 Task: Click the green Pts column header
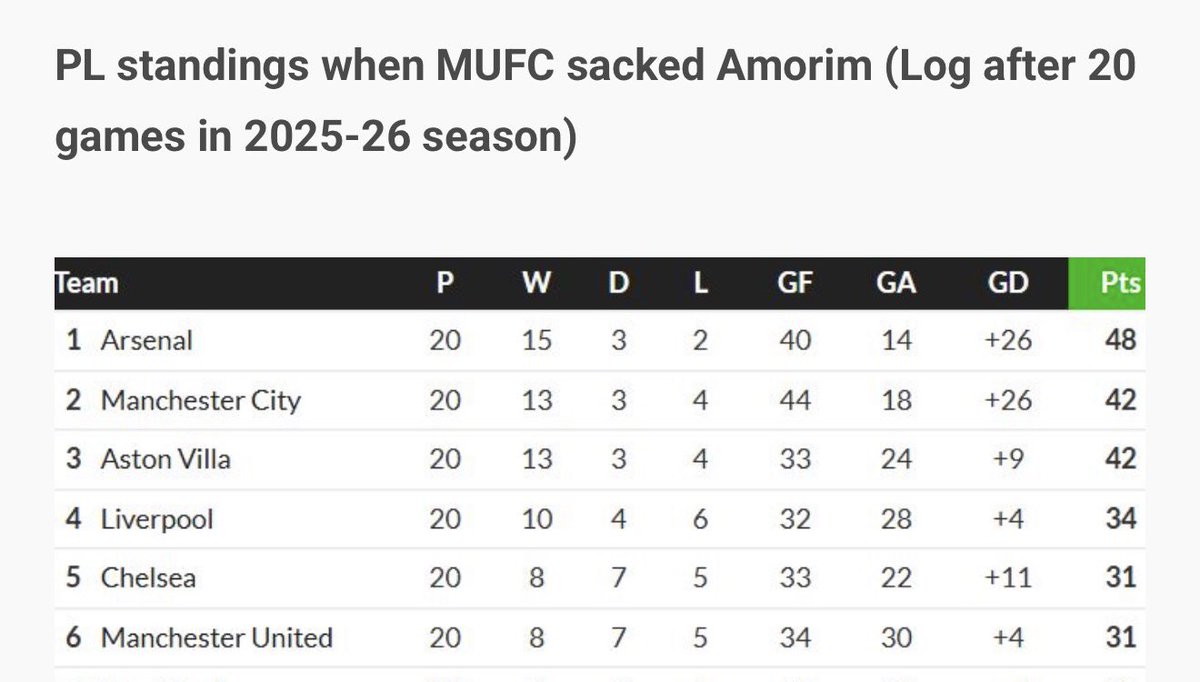tap(1107, 283)
